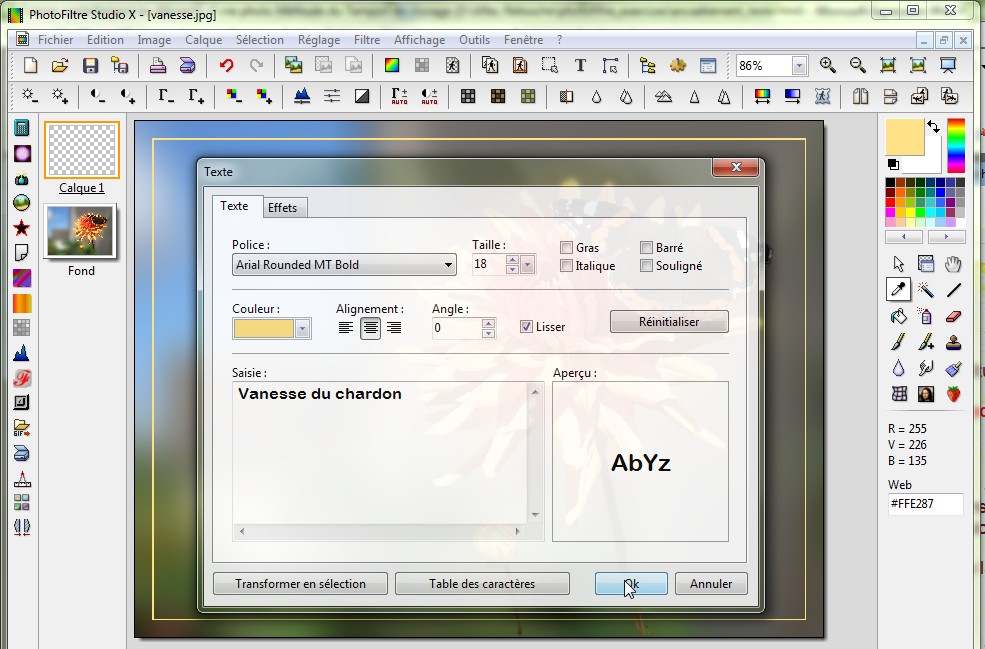Select the Spray tool
Image resolution: width=985 pixels, height=649 pixels.
926,315
